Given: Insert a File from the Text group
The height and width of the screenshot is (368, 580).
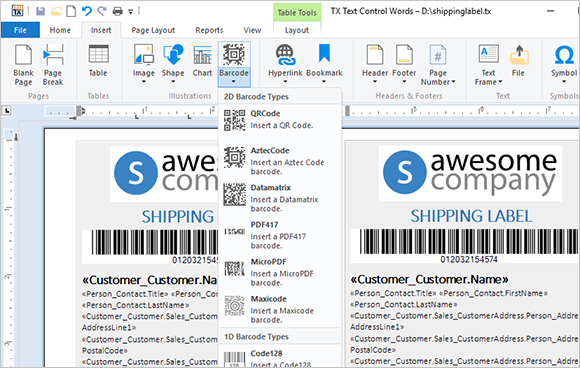Looking at the screenshot, I should 519,61.
